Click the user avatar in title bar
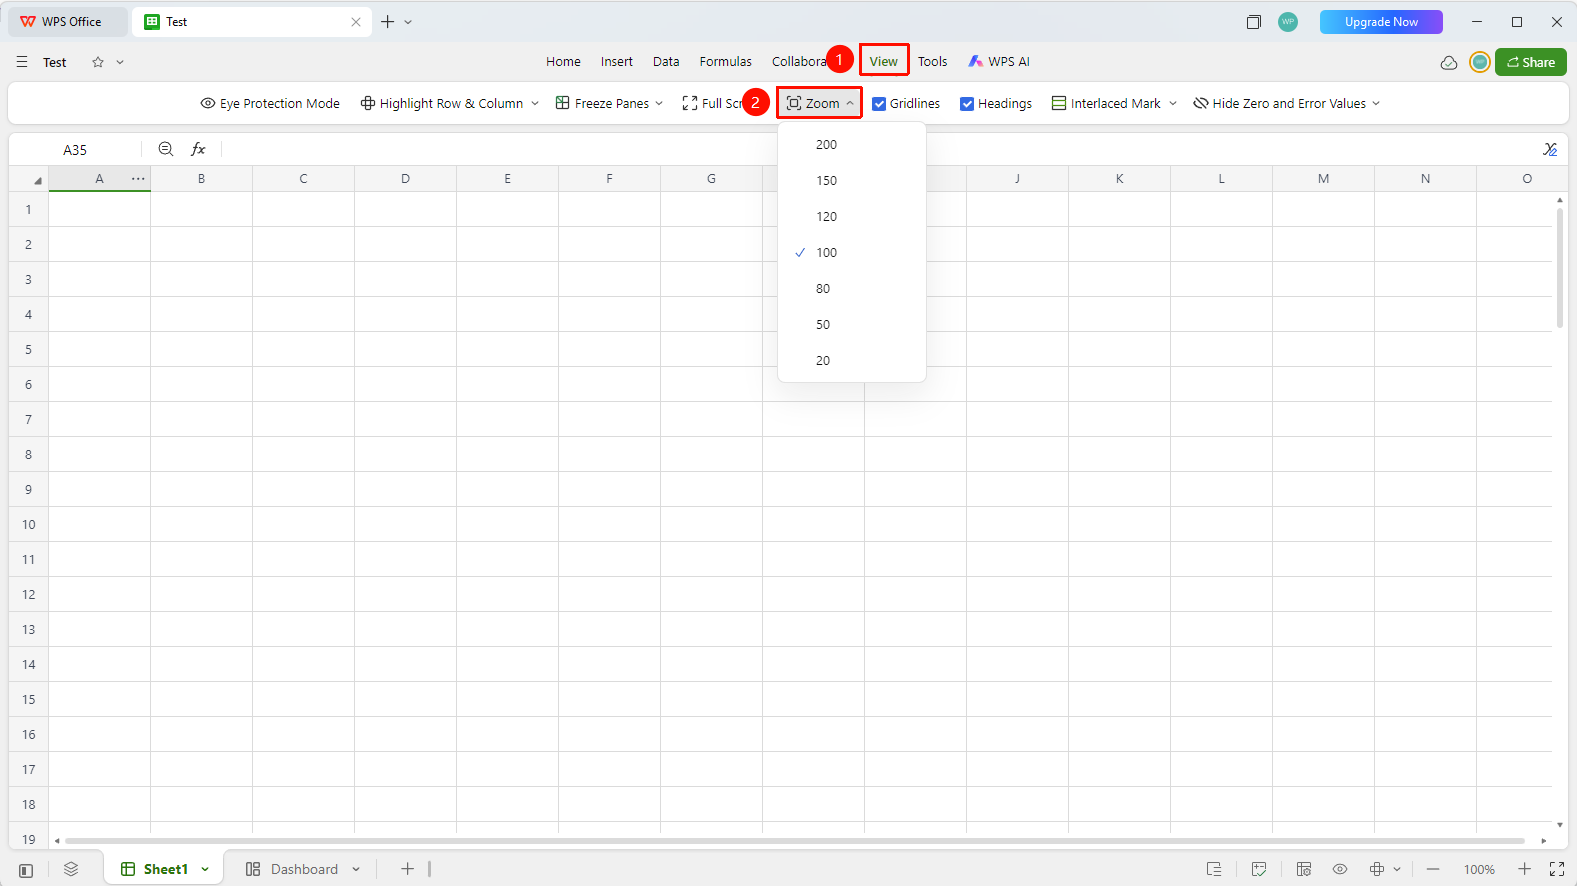 tap(1288, 22)
